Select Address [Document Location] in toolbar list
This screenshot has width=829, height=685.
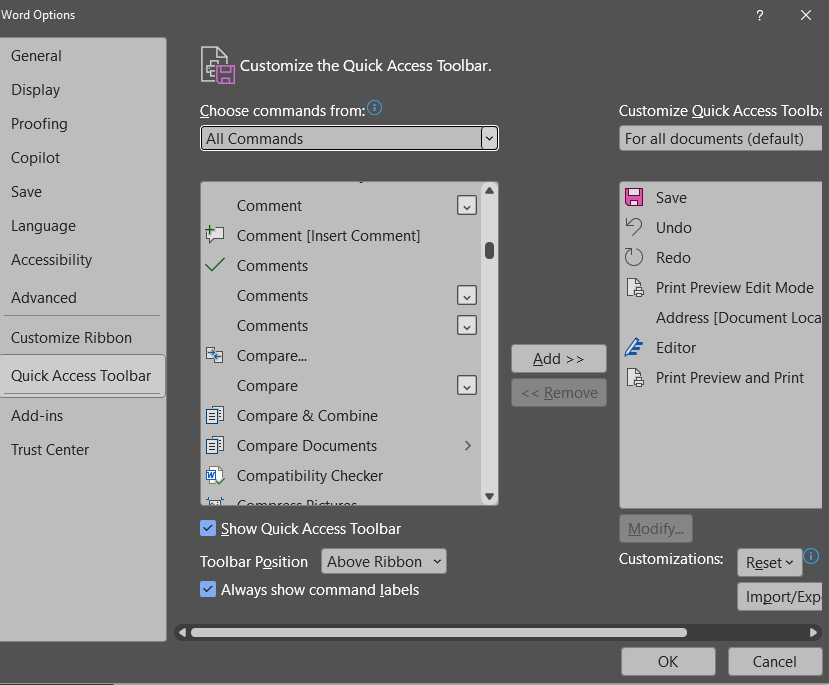(x=722, y=318)
